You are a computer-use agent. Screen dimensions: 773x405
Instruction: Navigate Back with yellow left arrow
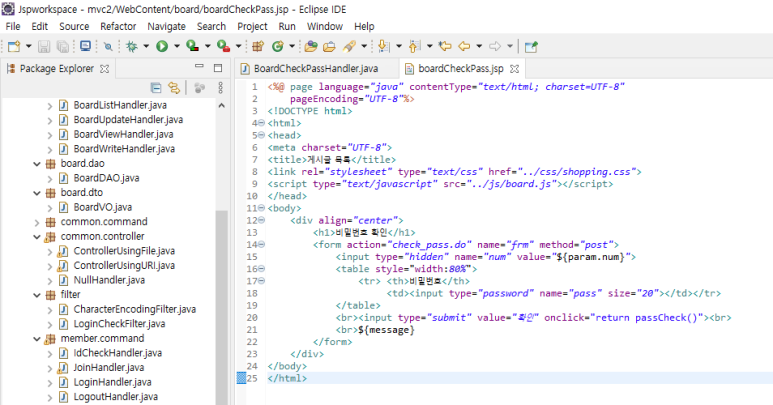[x=464, y=46]
